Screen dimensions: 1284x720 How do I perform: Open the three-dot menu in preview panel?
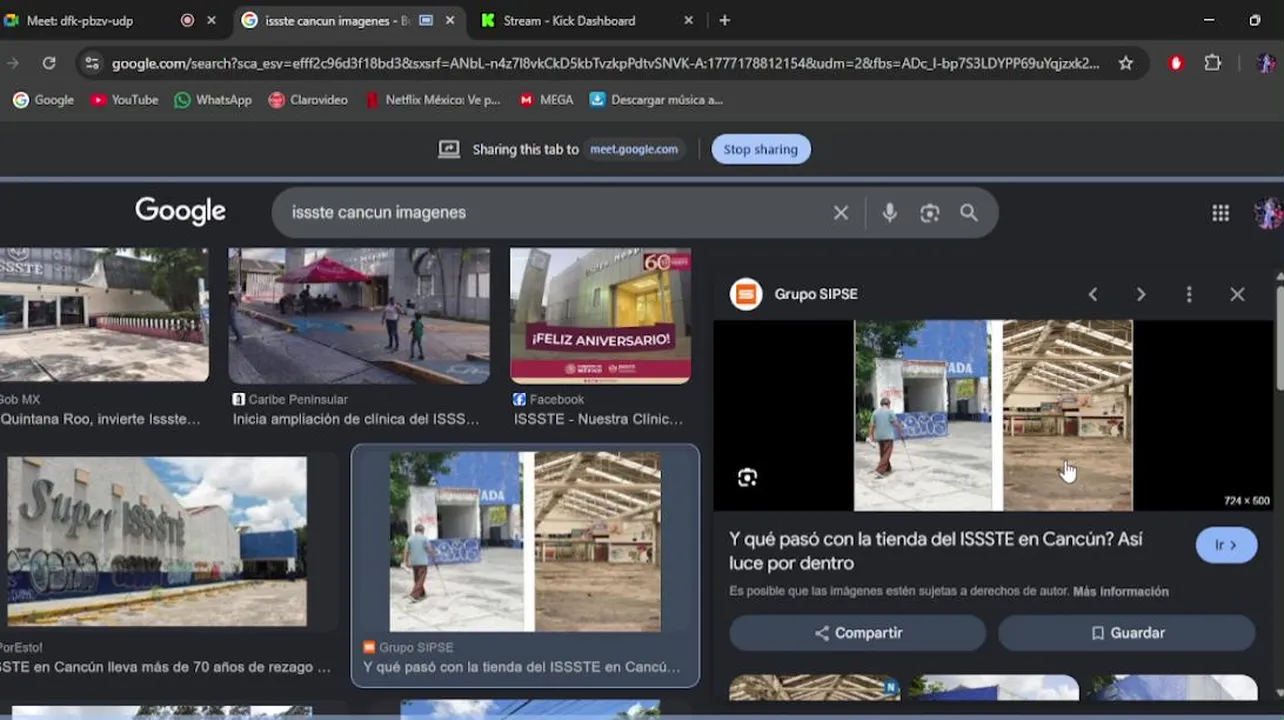(x=1189, y=294)
